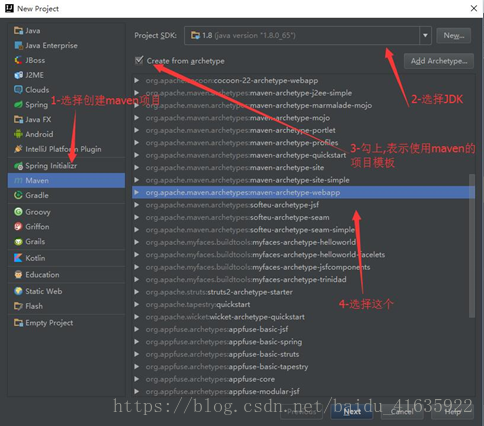The height and width of the screenshot is (426, 484).
Task: Expand maven-archetype-webapp node
Action: coord(136,192)
